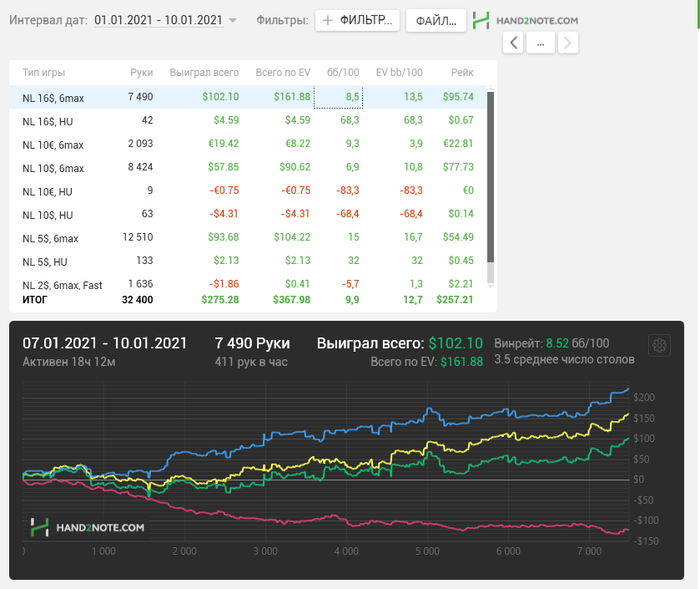Click the 4 000 hands axis label
This screenshot has width=700, height=589.
pyautogui.click(x=346, y=551)
